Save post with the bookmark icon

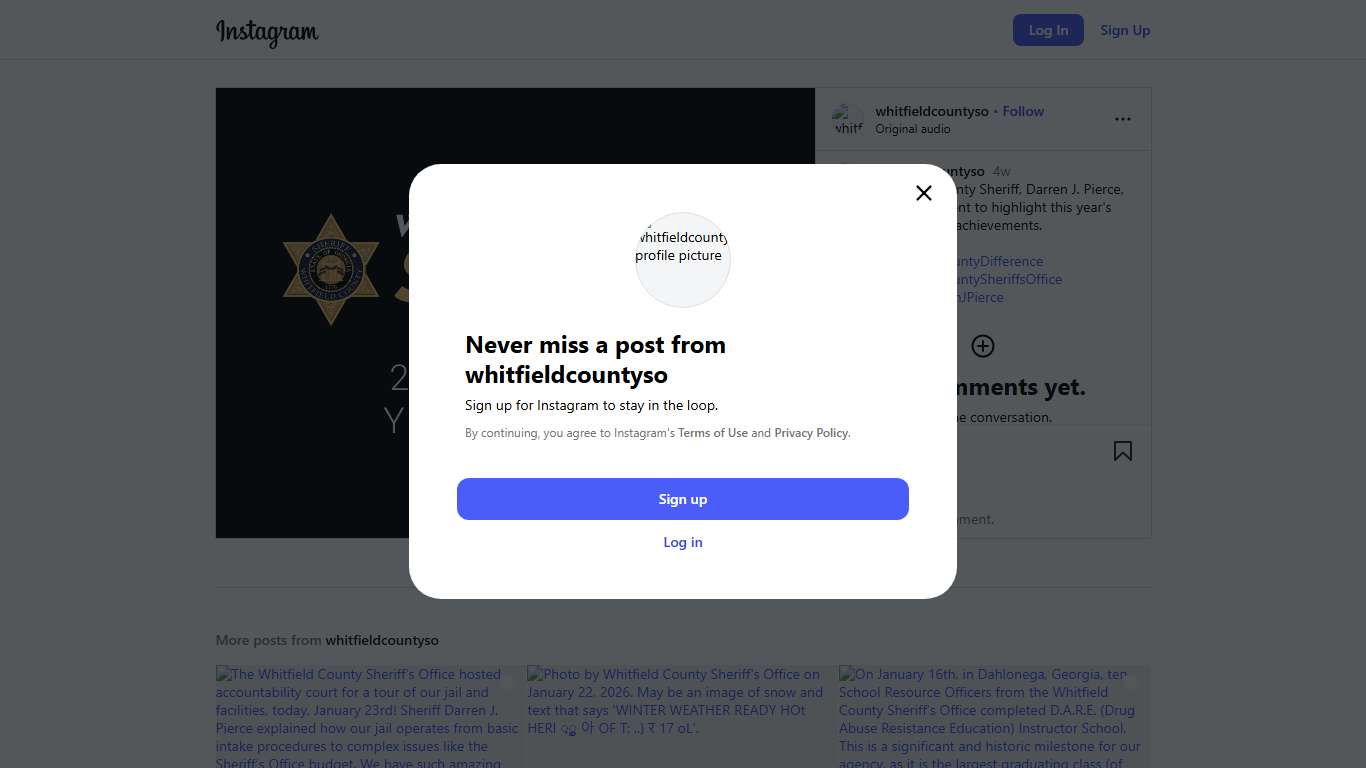click(1123, 451)
